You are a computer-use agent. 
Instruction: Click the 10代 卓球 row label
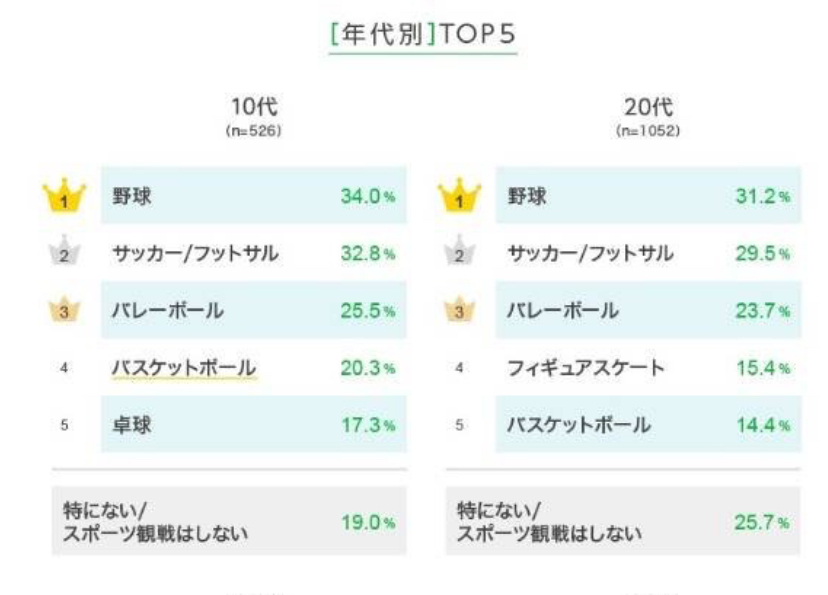[126, 425]
